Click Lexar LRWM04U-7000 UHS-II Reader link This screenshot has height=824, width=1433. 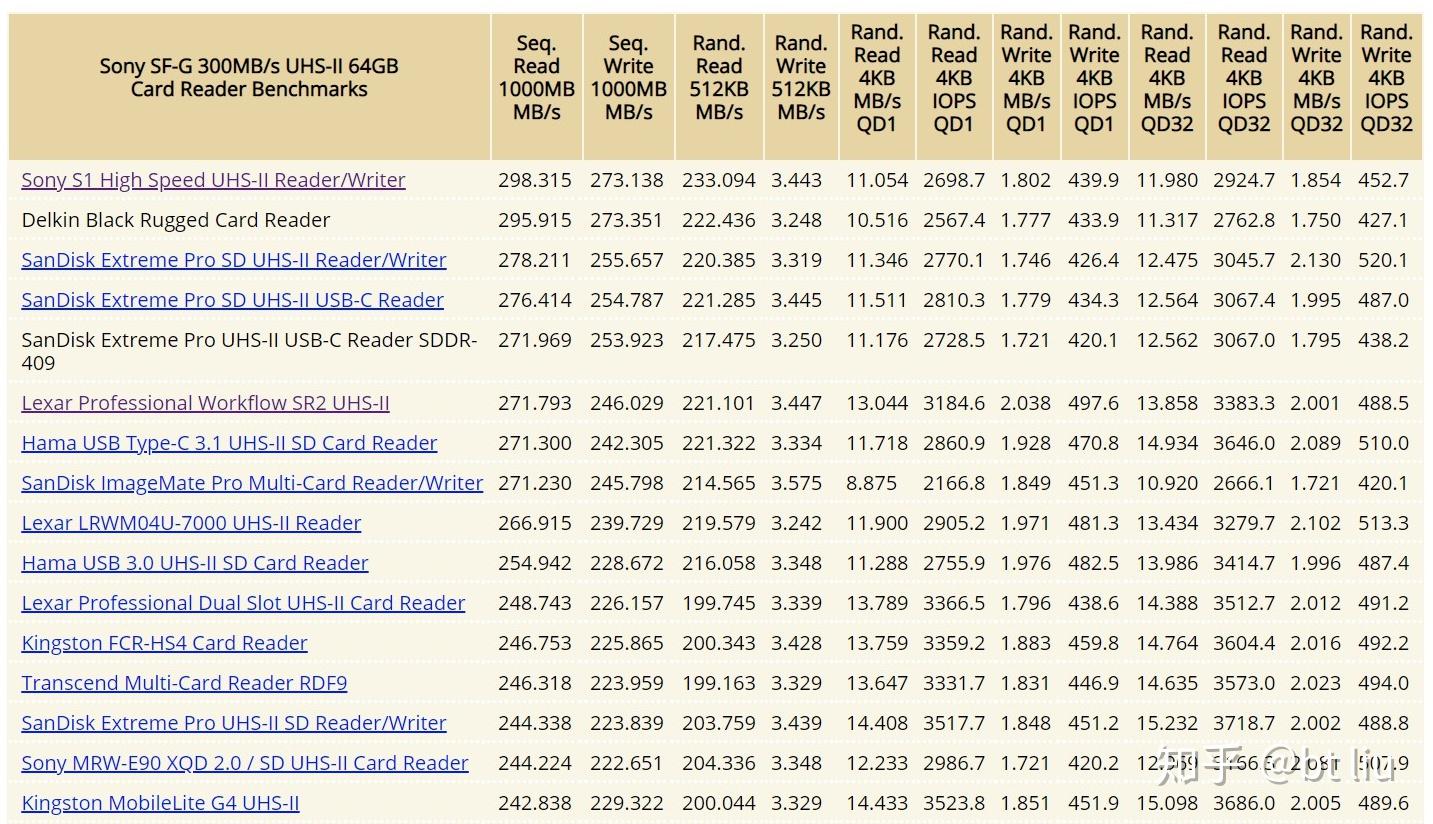coord(191,523)
